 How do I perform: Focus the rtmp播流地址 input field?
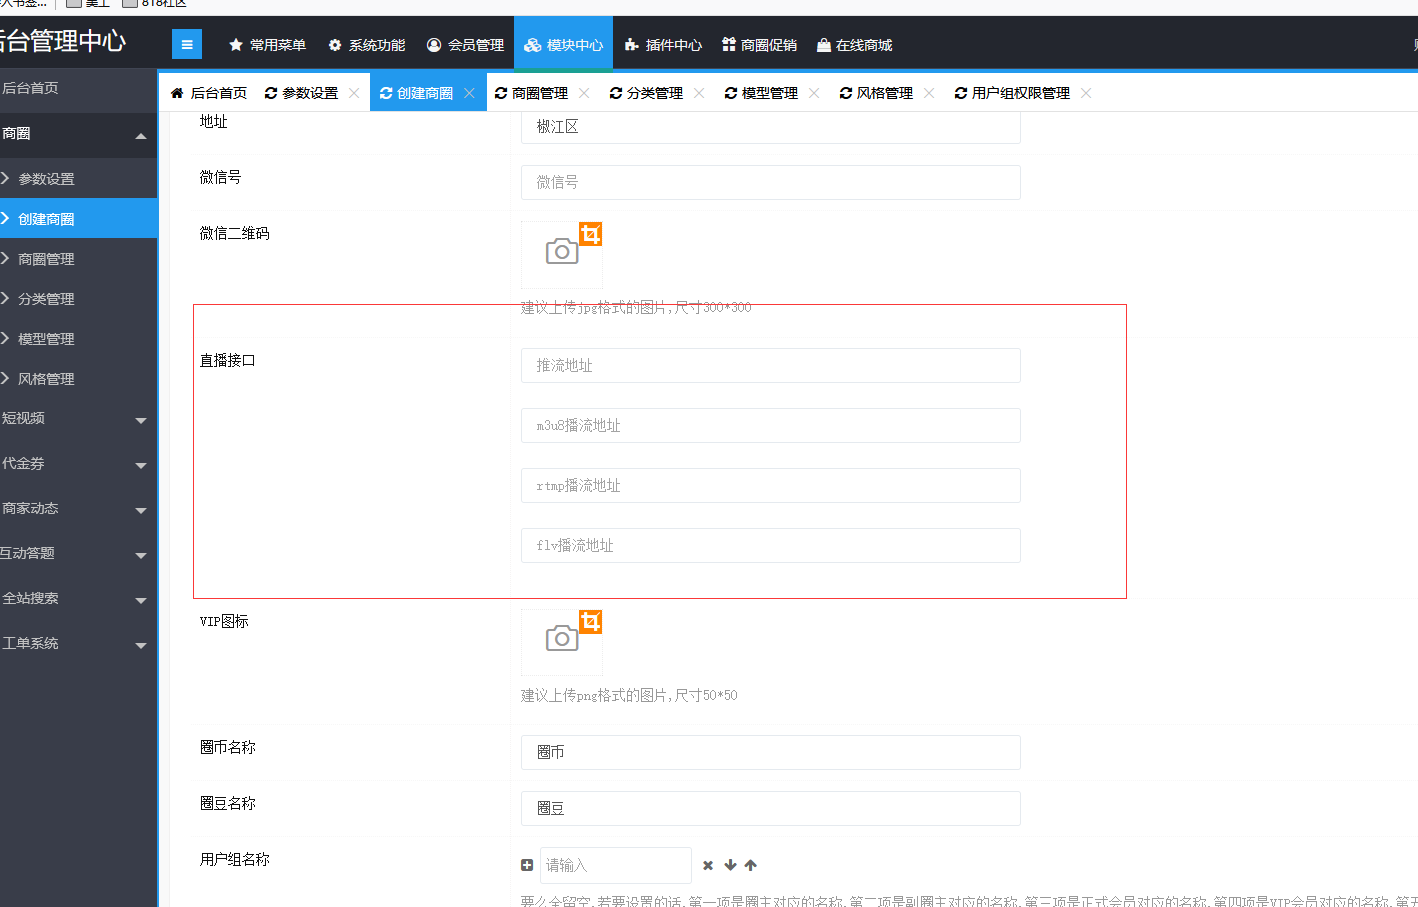pyautogui.click(x=770, y=486)
